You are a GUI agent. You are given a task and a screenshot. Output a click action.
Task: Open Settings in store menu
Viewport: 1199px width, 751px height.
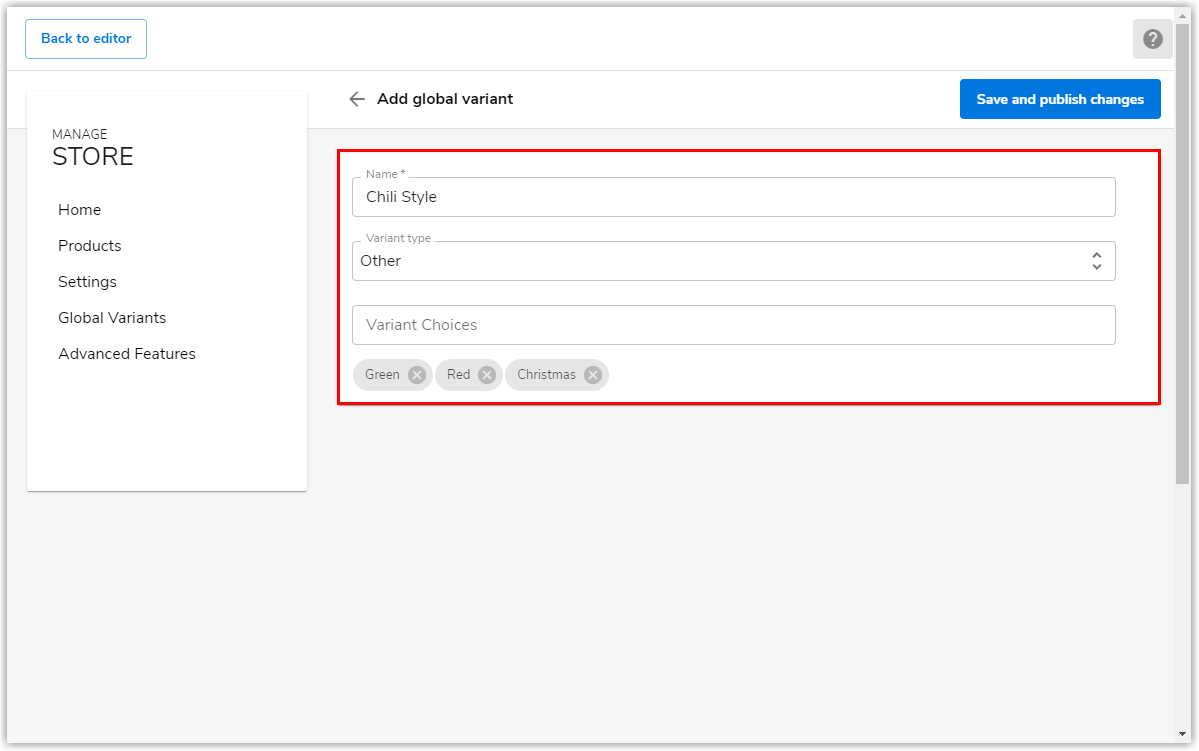click(87, 281)
